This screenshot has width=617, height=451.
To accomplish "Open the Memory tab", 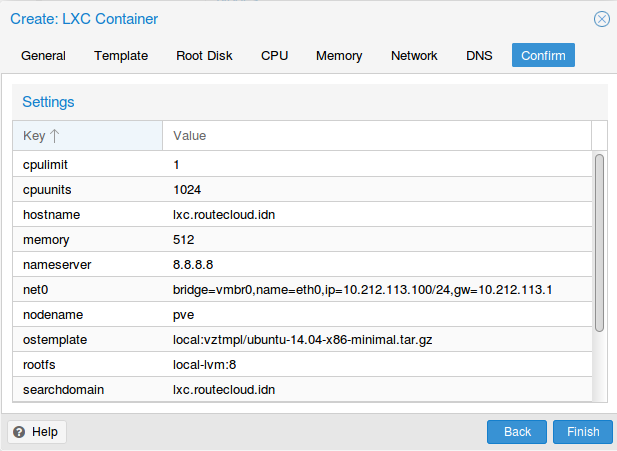I will [339, 55].
